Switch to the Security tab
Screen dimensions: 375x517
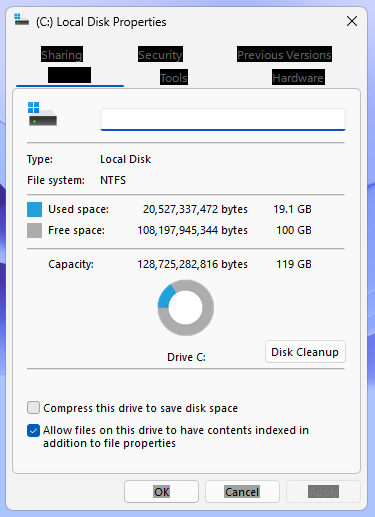tap(160, 54)
